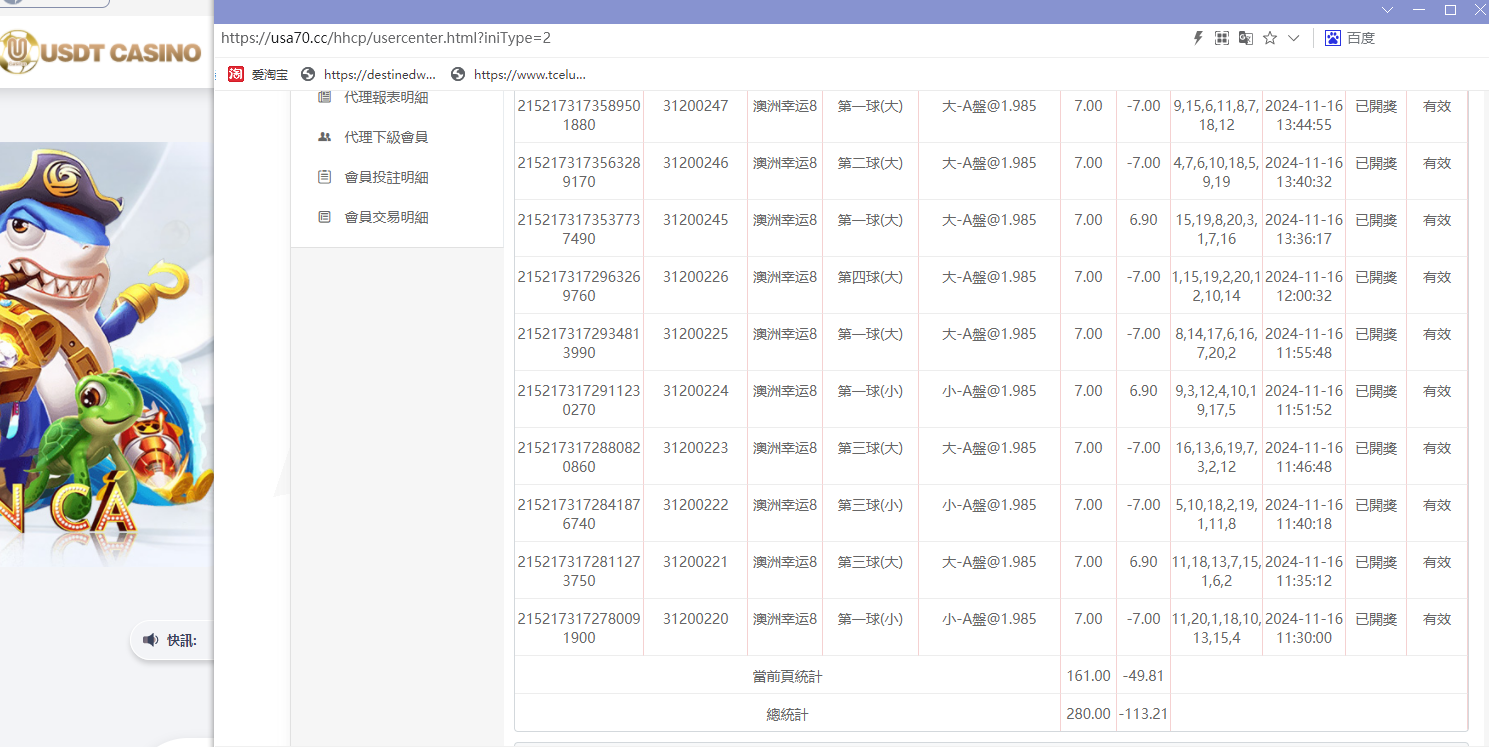Open the QR code grid icon near address bar
The image size is (1489, 747).
(1221, 37)
